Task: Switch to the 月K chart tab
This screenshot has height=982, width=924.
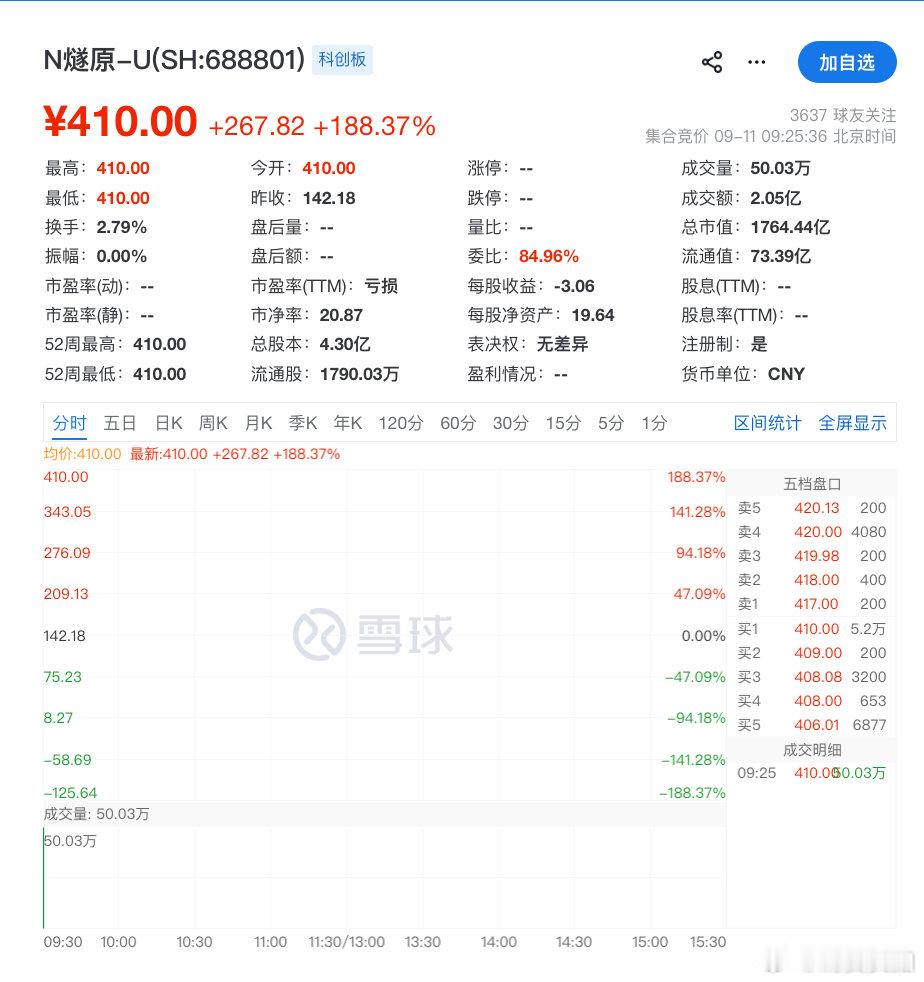Action: coord(258,423)
